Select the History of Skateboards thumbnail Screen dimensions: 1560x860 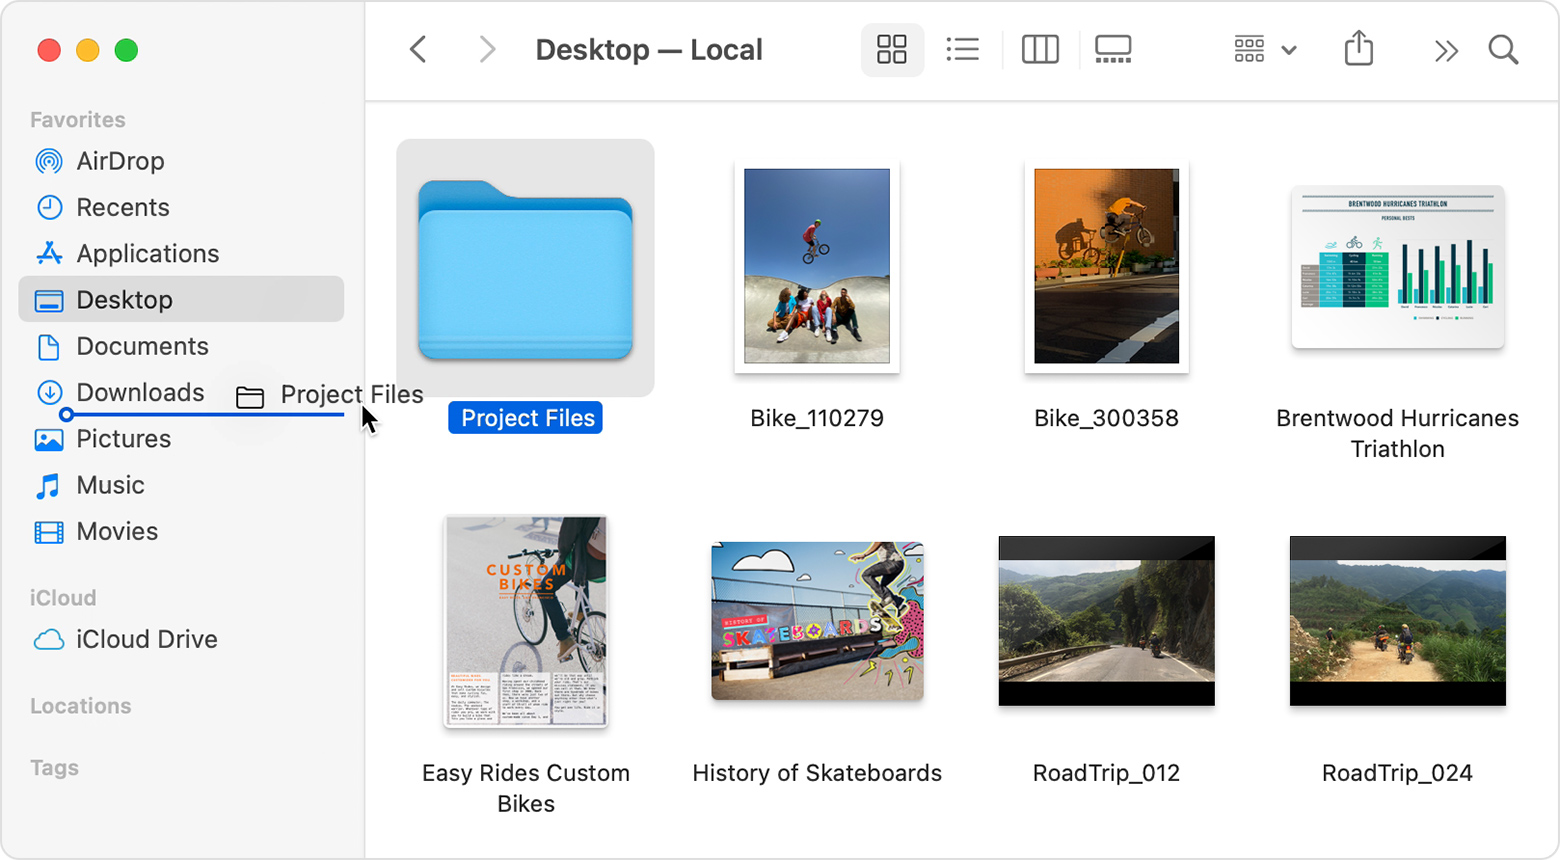(x=817, y=621)
